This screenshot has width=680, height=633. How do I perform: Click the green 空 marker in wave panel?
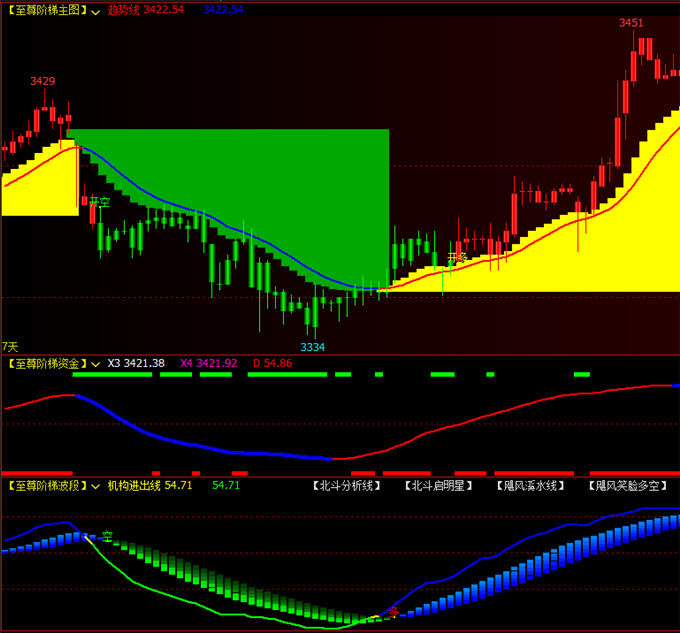[x=107, y=536]
